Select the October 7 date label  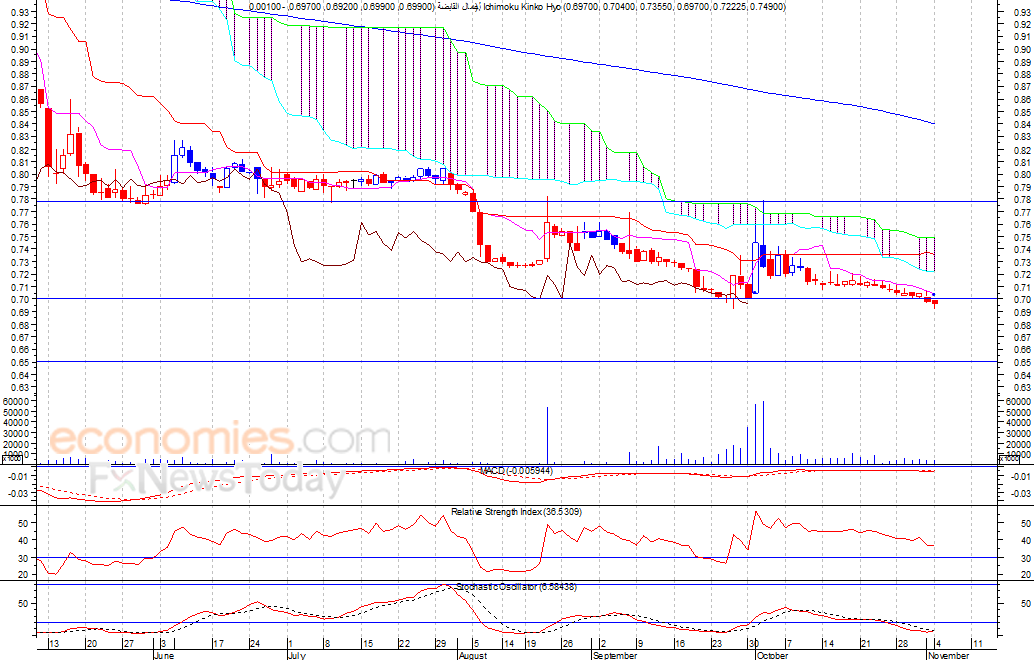[789, 644]
